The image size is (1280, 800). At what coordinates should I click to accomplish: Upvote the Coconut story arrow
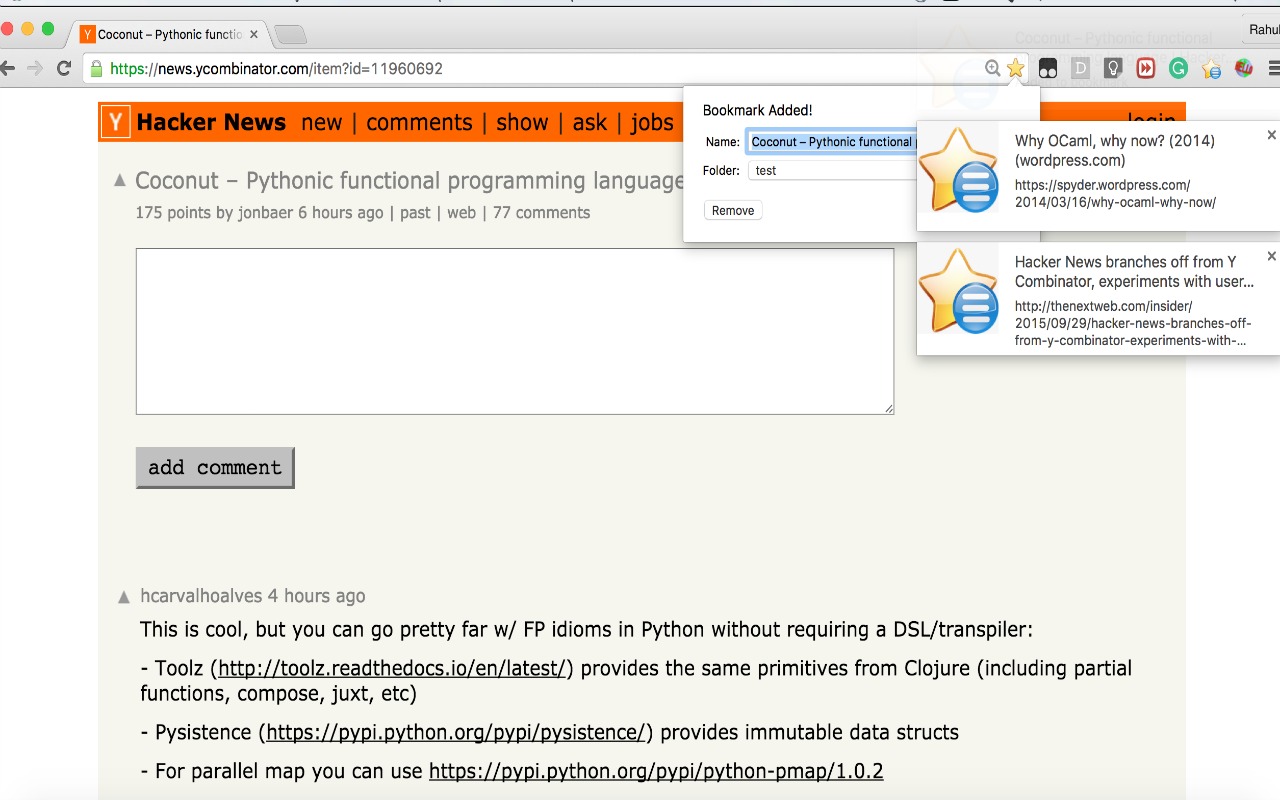click(120, 181)
